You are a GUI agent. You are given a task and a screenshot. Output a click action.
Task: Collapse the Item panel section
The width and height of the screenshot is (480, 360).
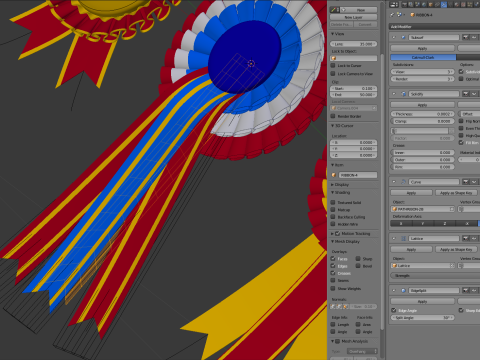333,165
